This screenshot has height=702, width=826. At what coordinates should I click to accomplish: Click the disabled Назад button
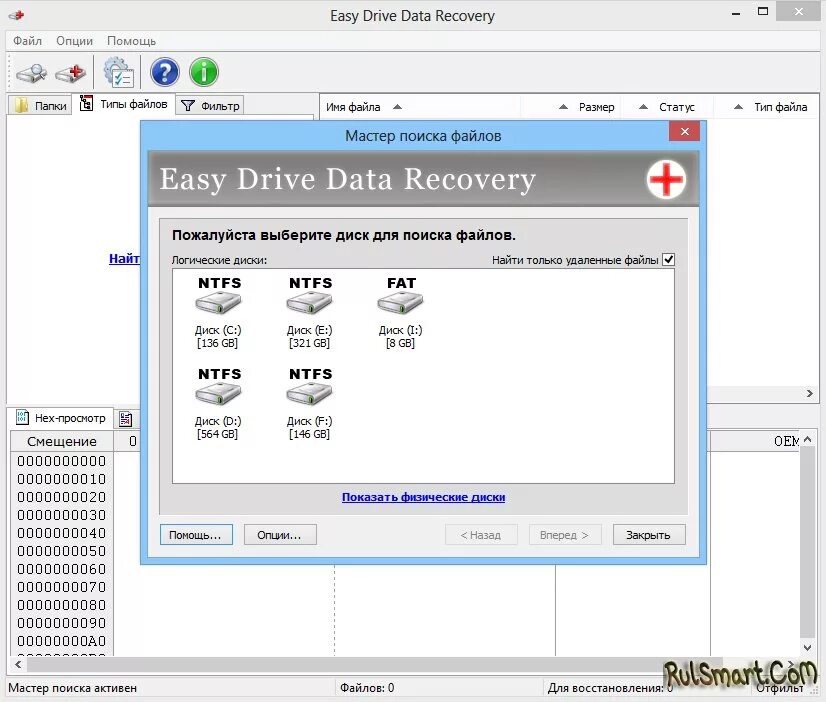pos(481,535)
